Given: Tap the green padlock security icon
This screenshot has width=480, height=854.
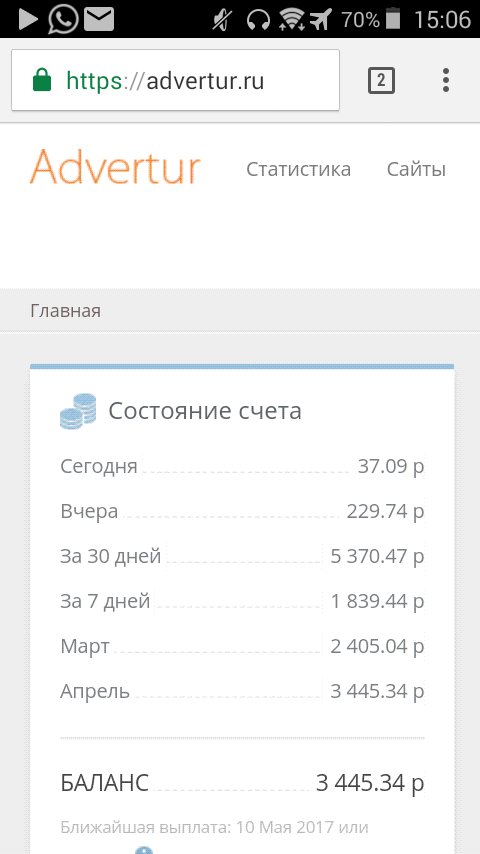Looking at the screenshot, I should pyautogui.click(x=42, y=81).
